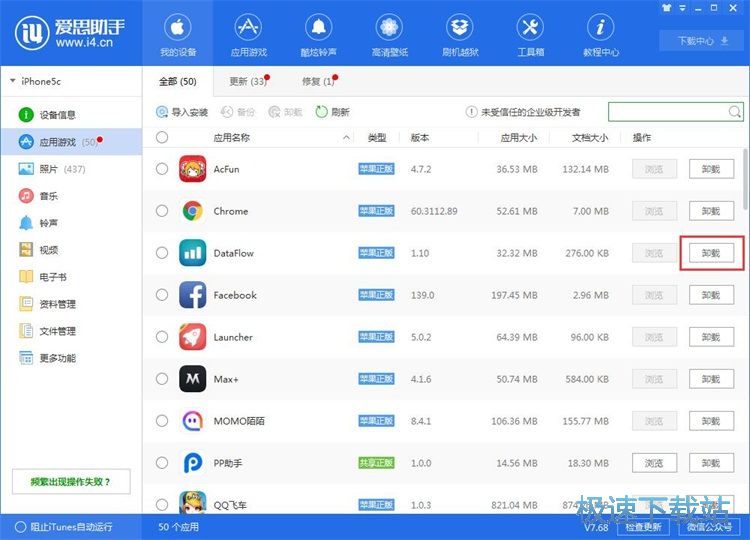The height and width of the screenshot is (540, 750).
Task: Select 应用游戏 (50) in the sidebar
Action: [72, 142]
